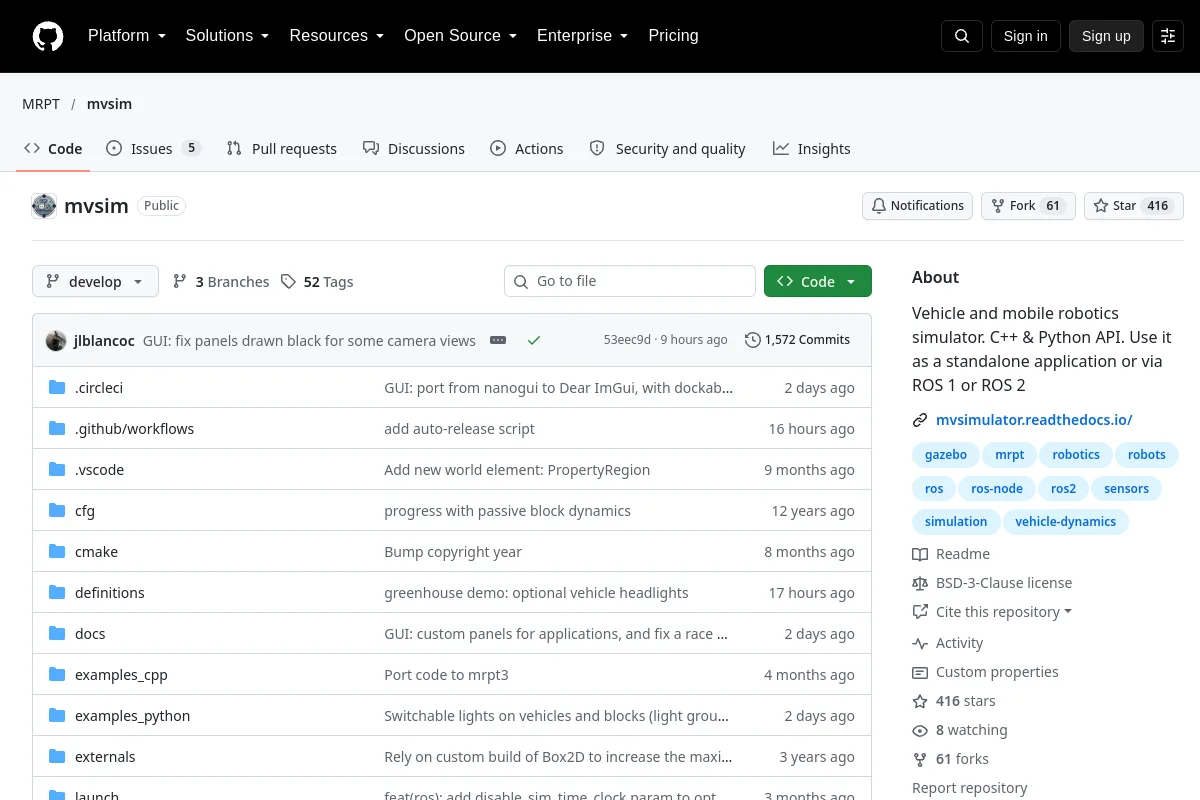Open mvsimulator.readthedocs.io website link
This screenshot has height=800, width=1200.
pos(1034,420)
